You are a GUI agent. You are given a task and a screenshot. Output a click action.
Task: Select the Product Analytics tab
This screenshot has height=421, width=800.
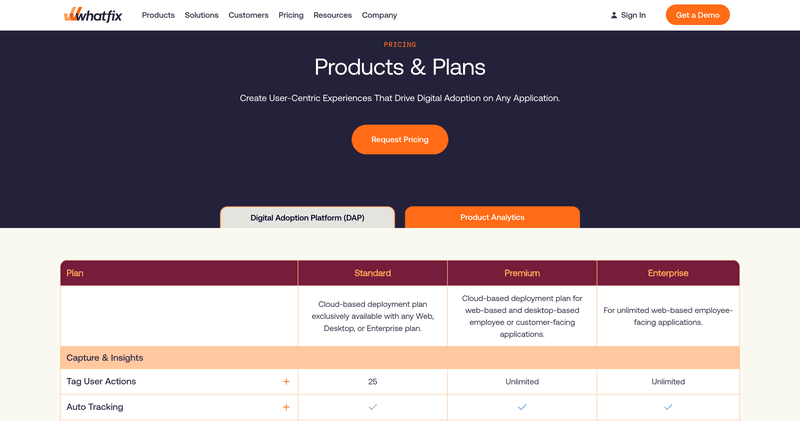point(492,217)
